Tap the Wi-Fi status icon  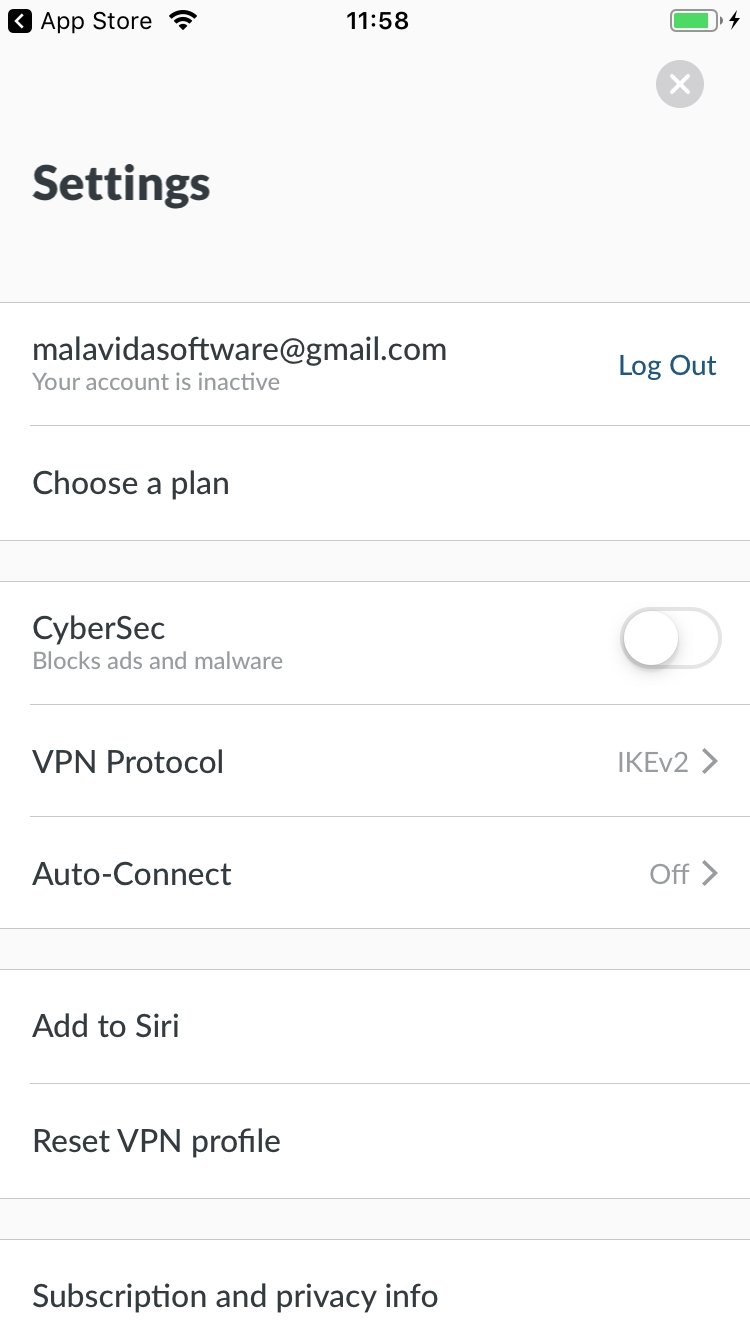pyautogui.click(x=183, y=20)
